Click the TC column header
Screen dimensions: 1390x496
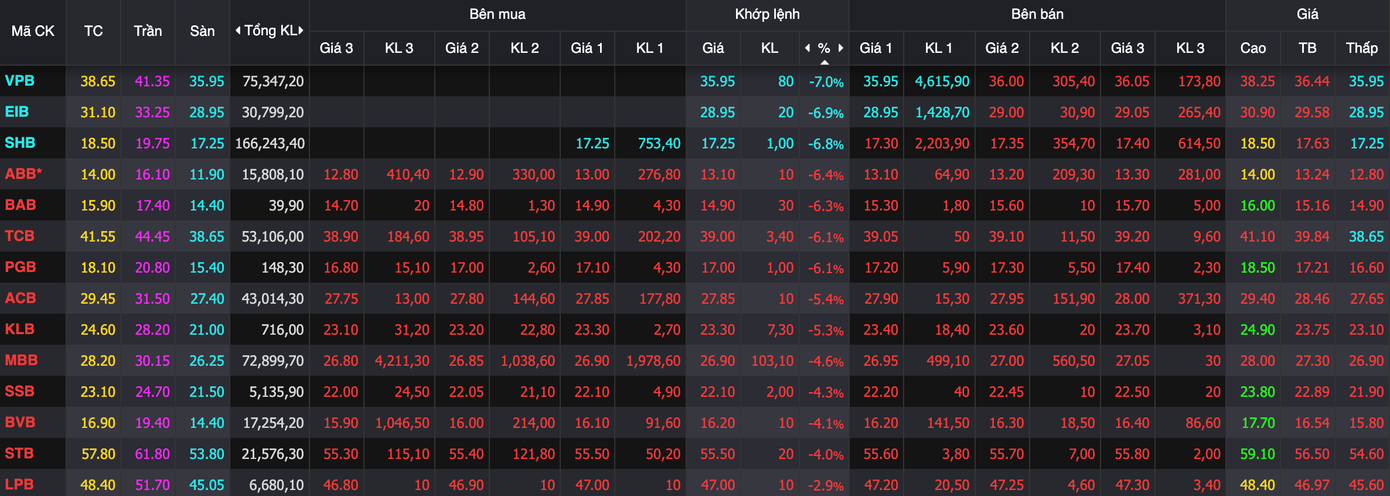93,31
